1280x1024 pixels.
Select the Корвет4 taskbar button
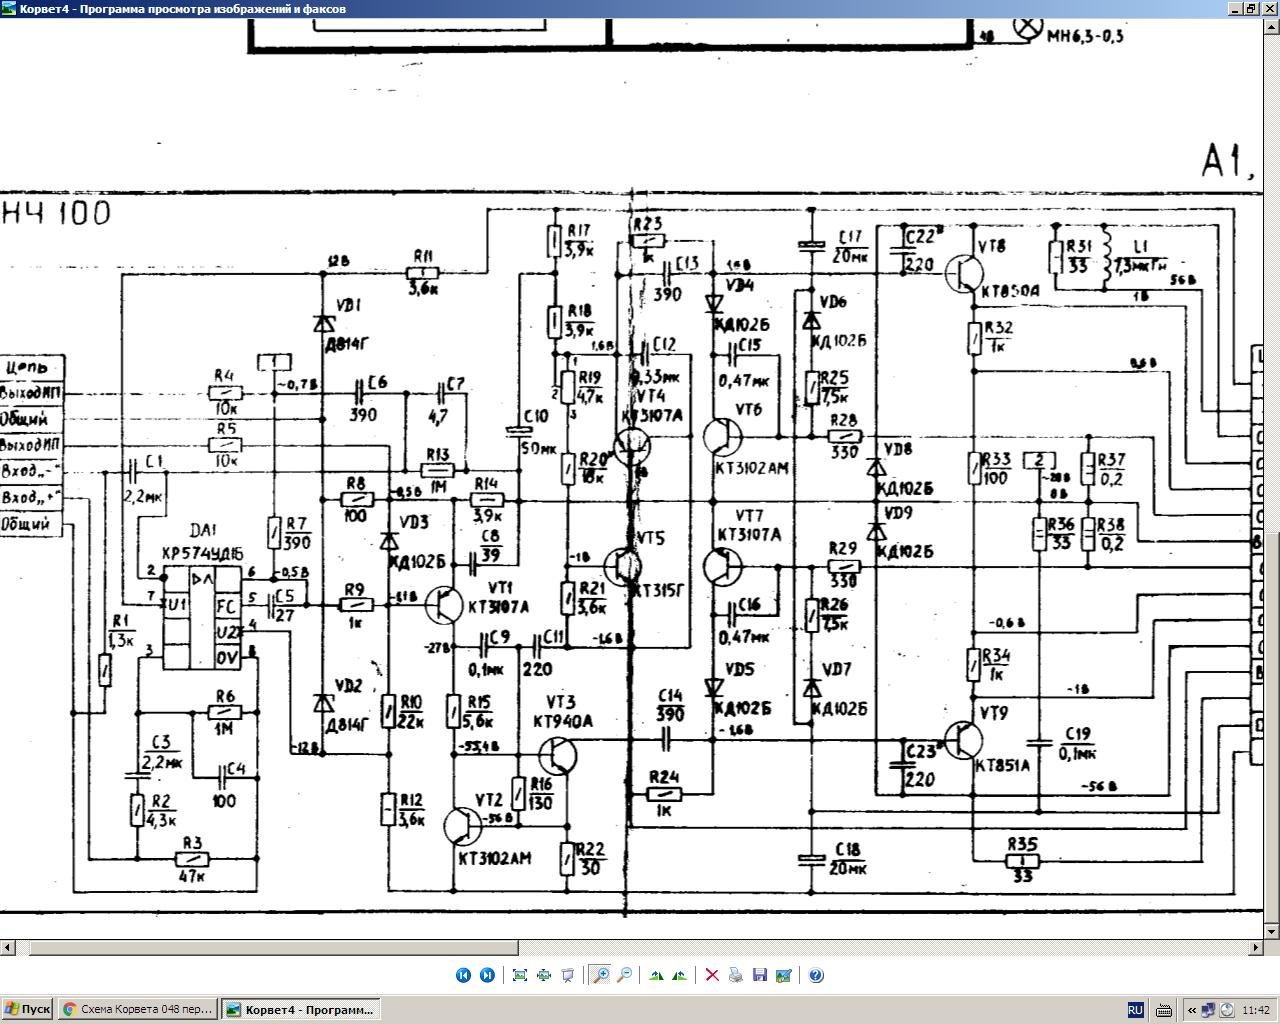[301, 1010]
